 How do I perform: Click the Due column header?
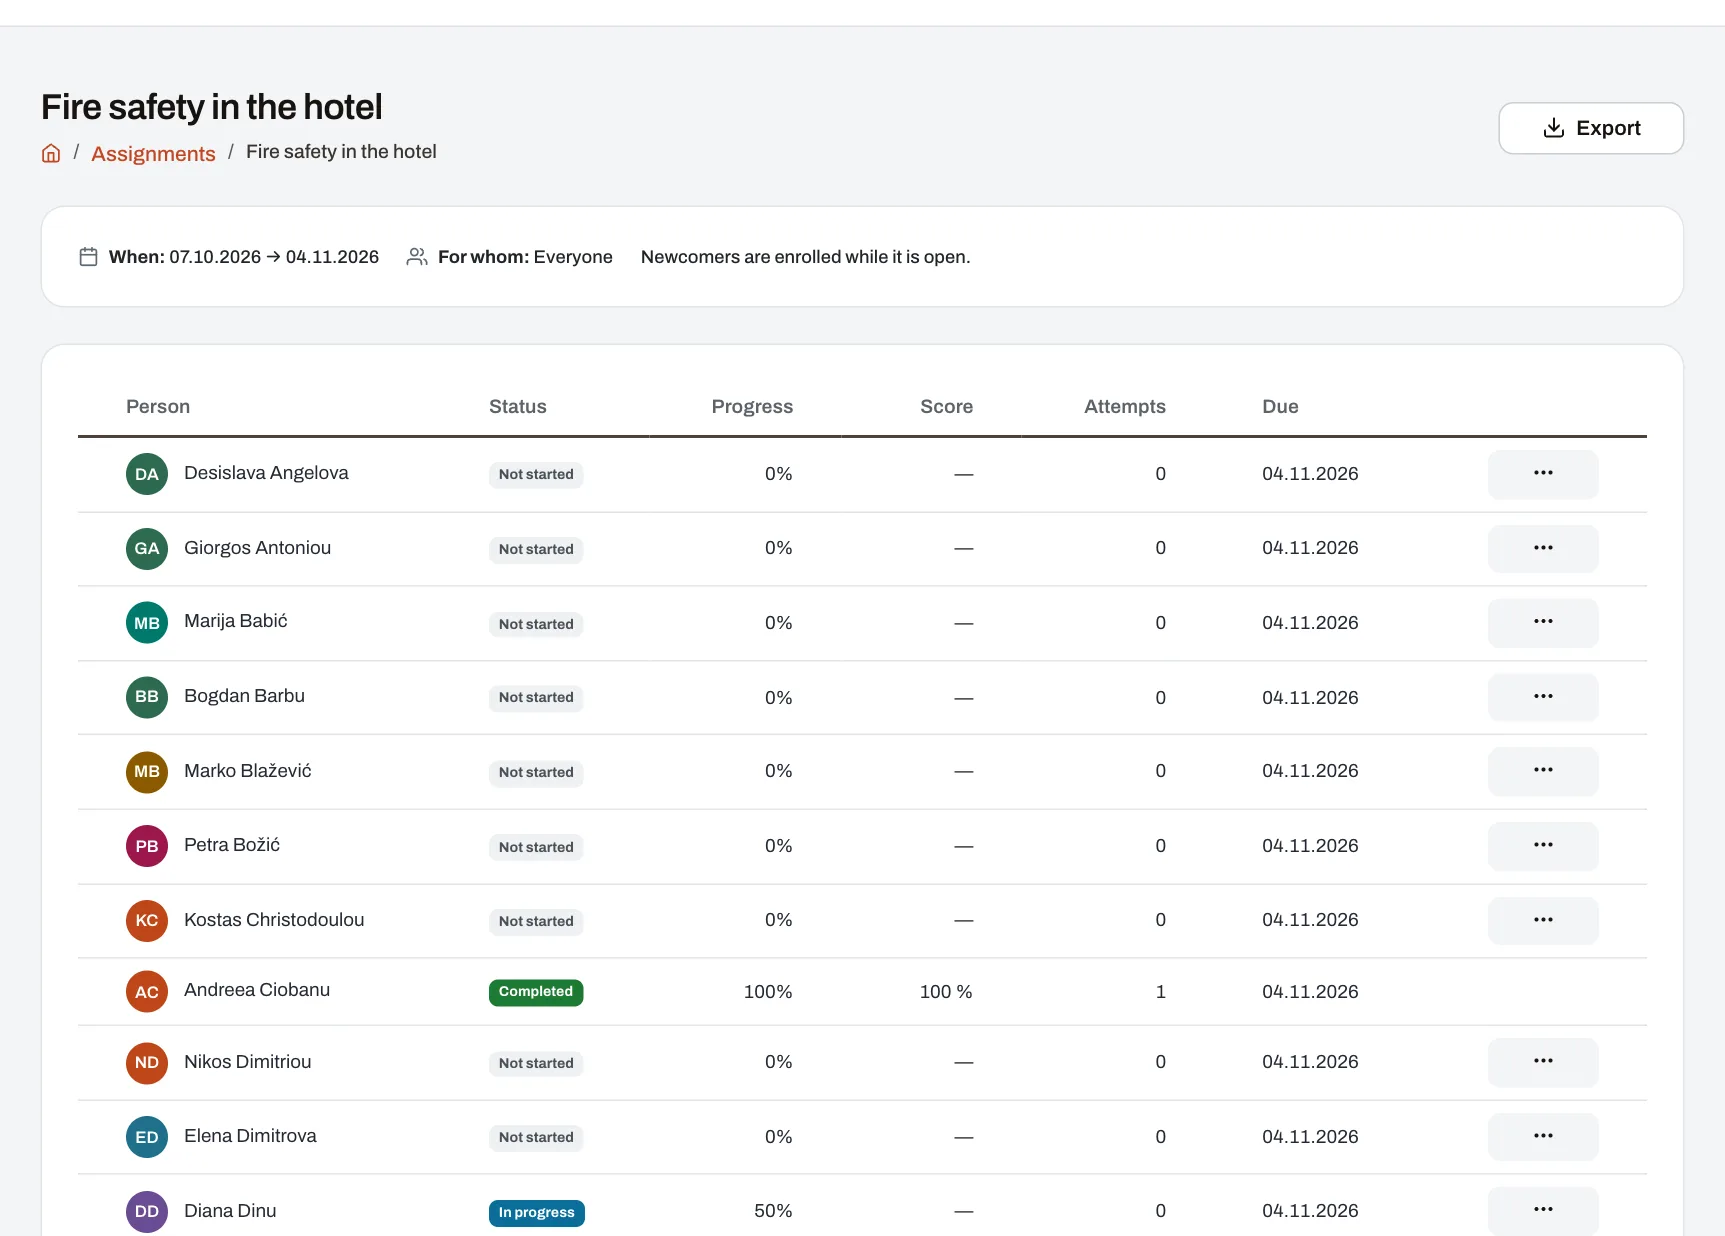[x=1280, y=406]
